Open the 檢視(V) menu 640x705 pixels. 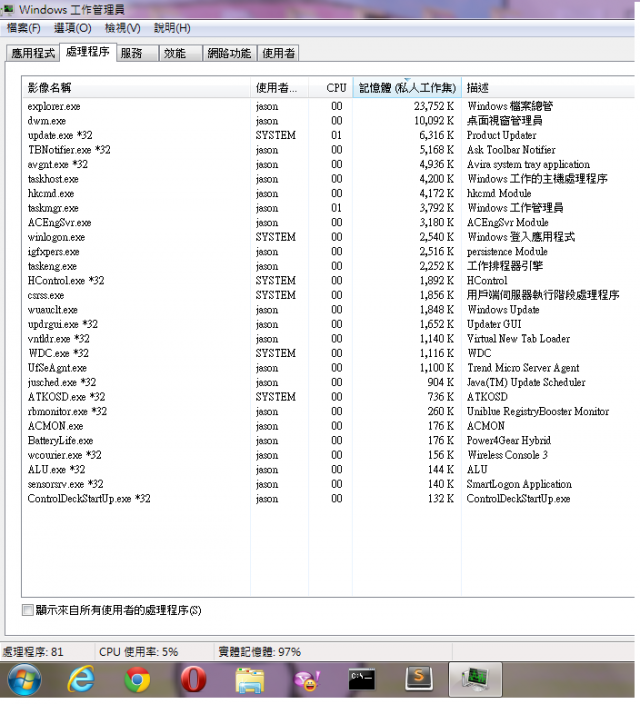[122, 28]
